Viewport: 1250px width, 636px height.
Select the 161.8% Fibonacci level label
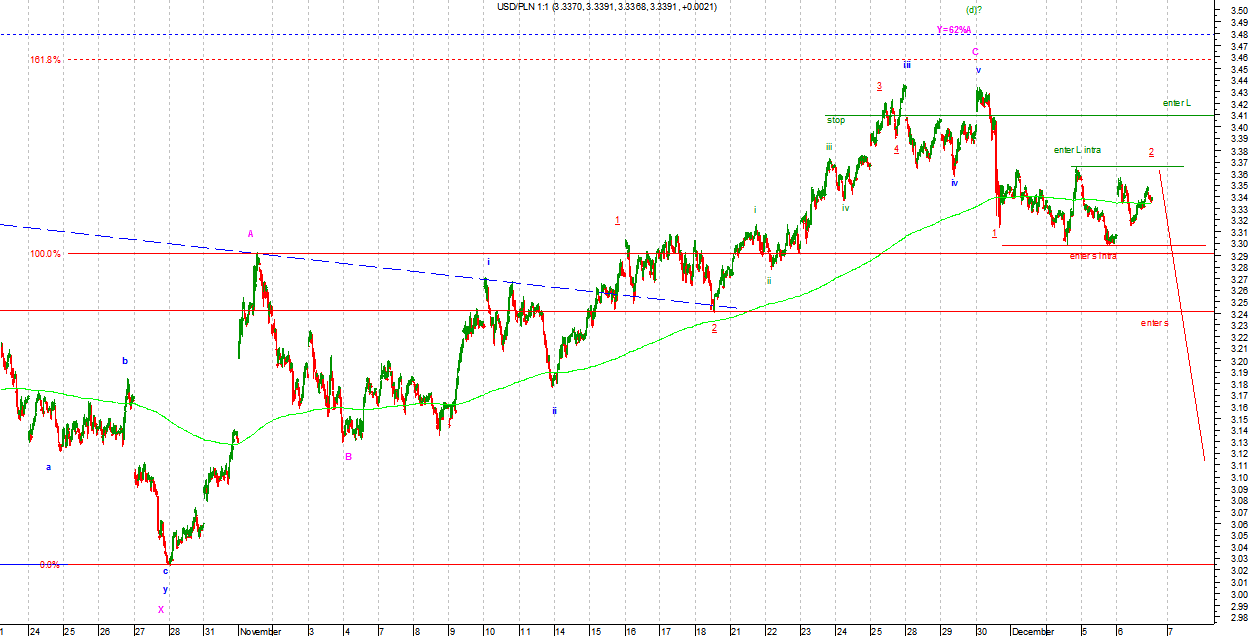(x=45, y=60)
